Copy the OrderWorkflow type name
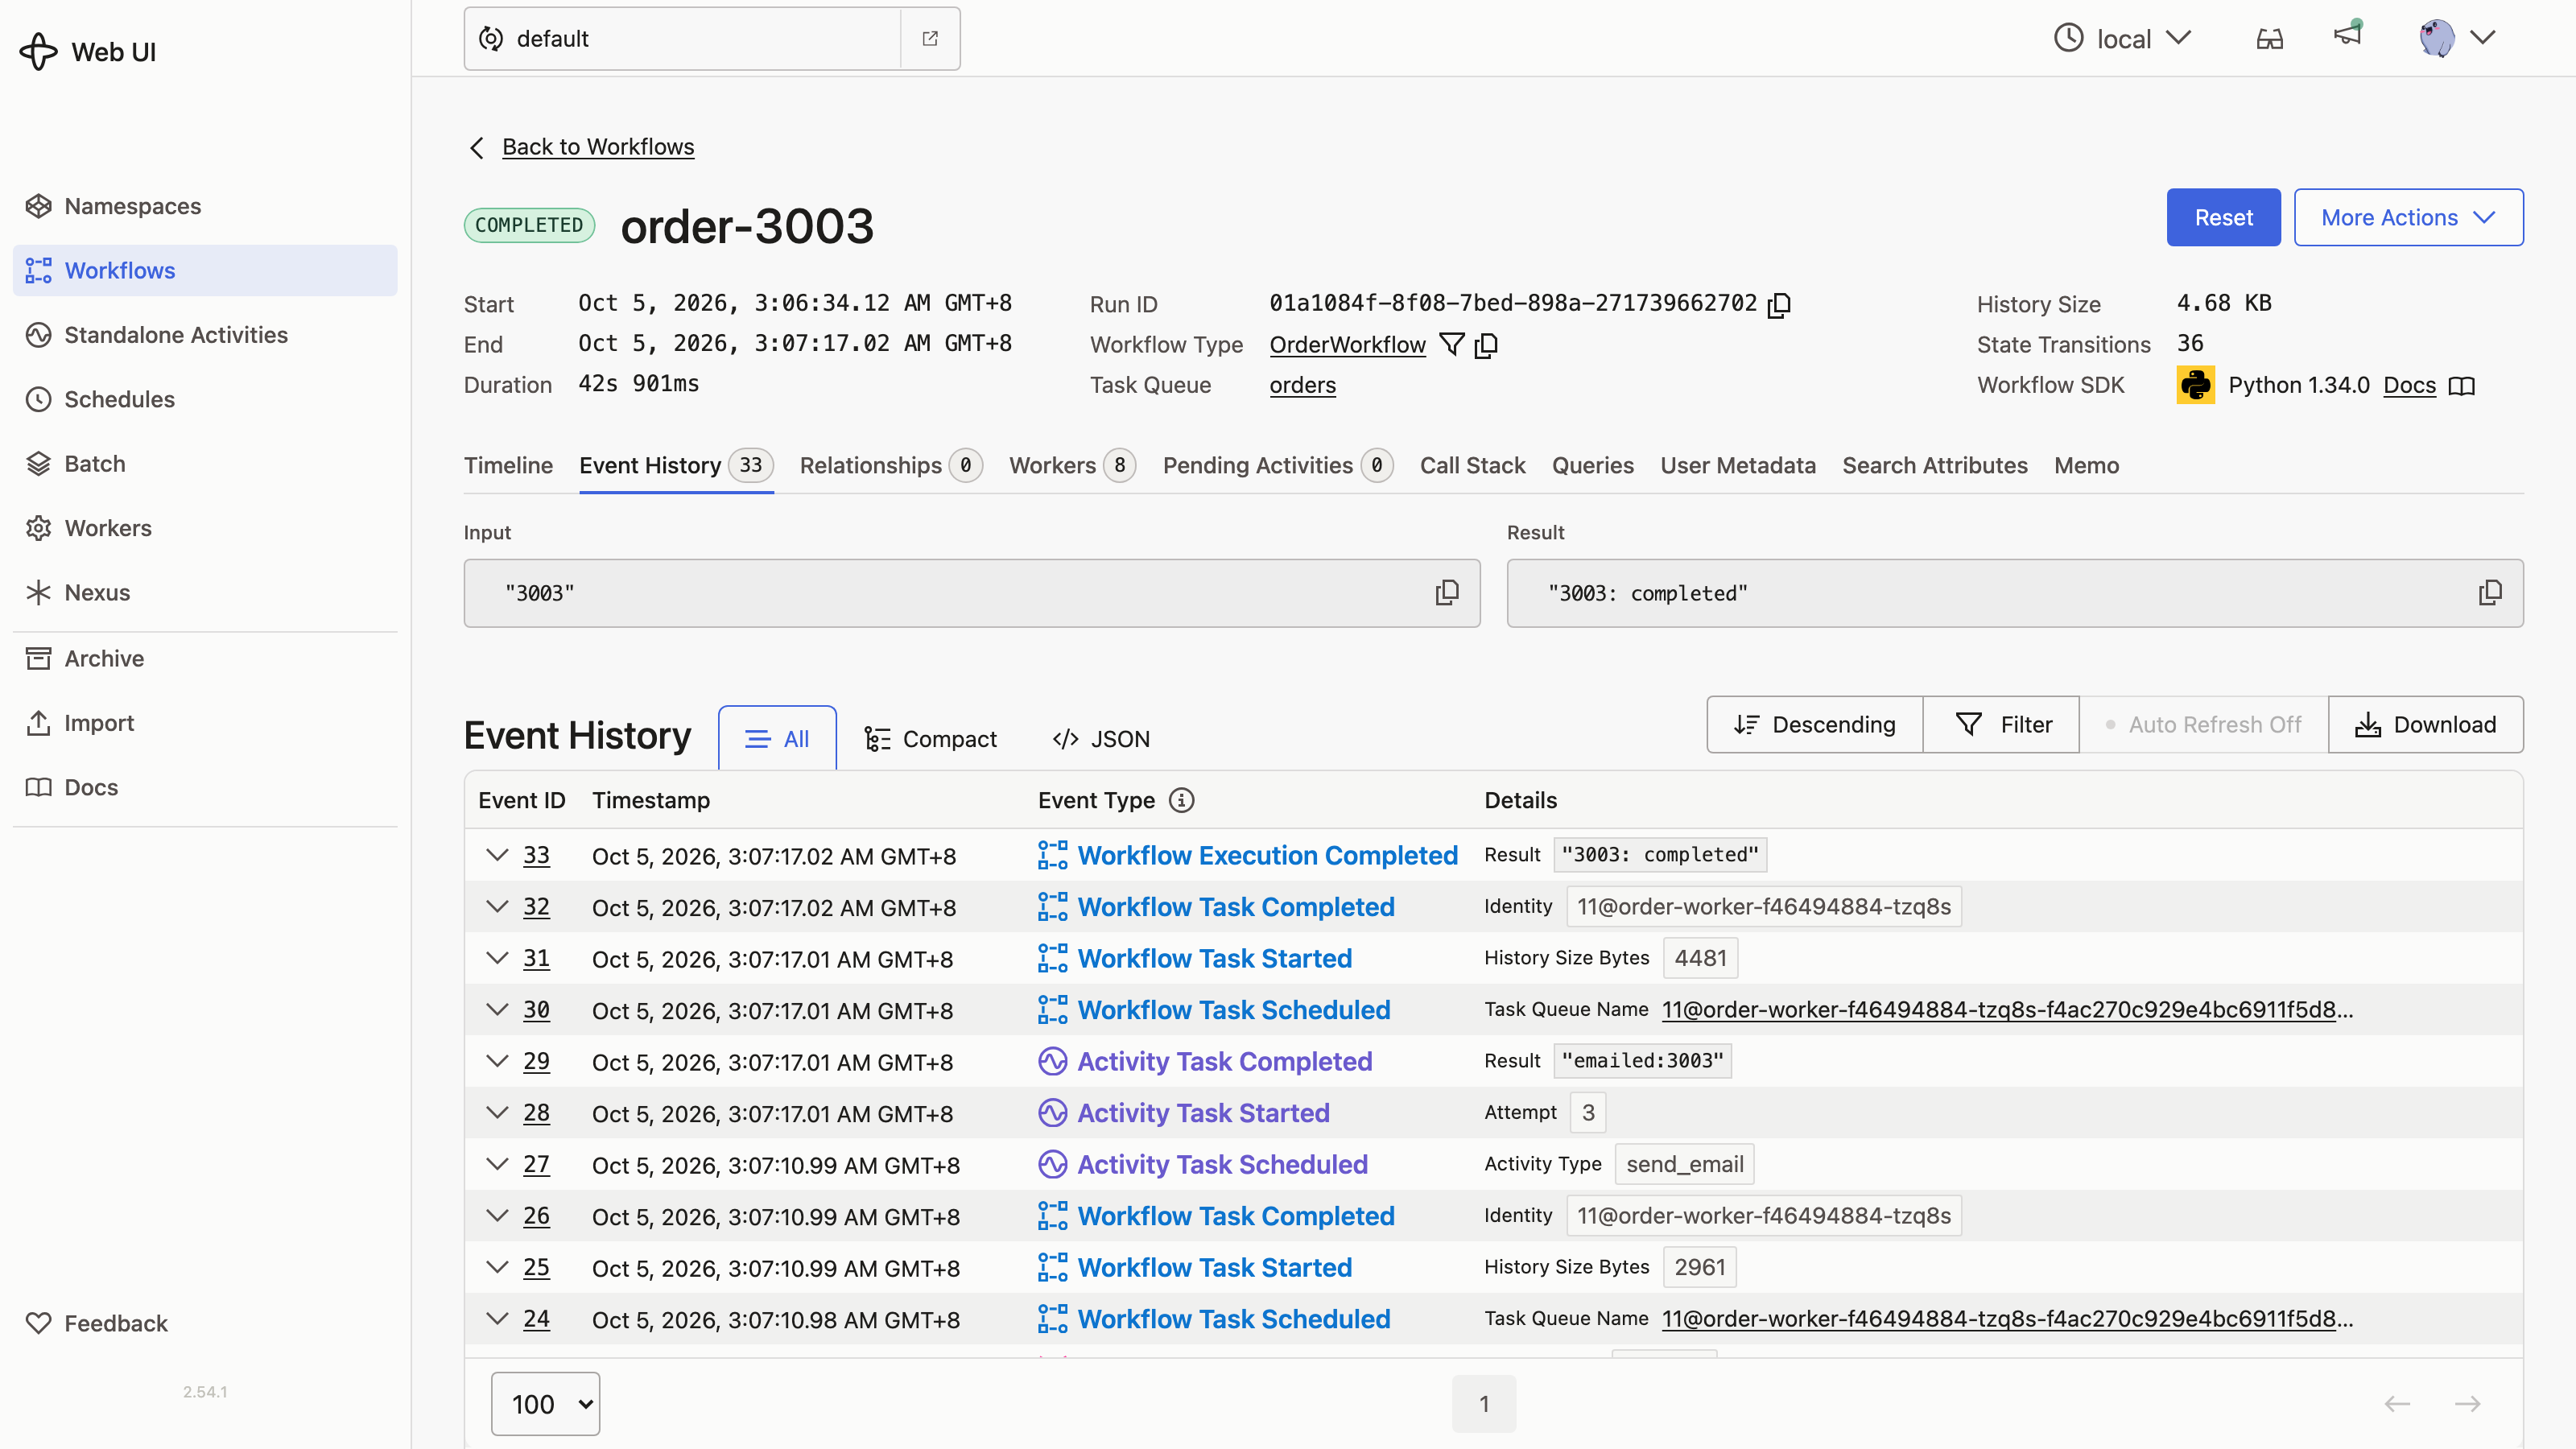 point(1486,345)
